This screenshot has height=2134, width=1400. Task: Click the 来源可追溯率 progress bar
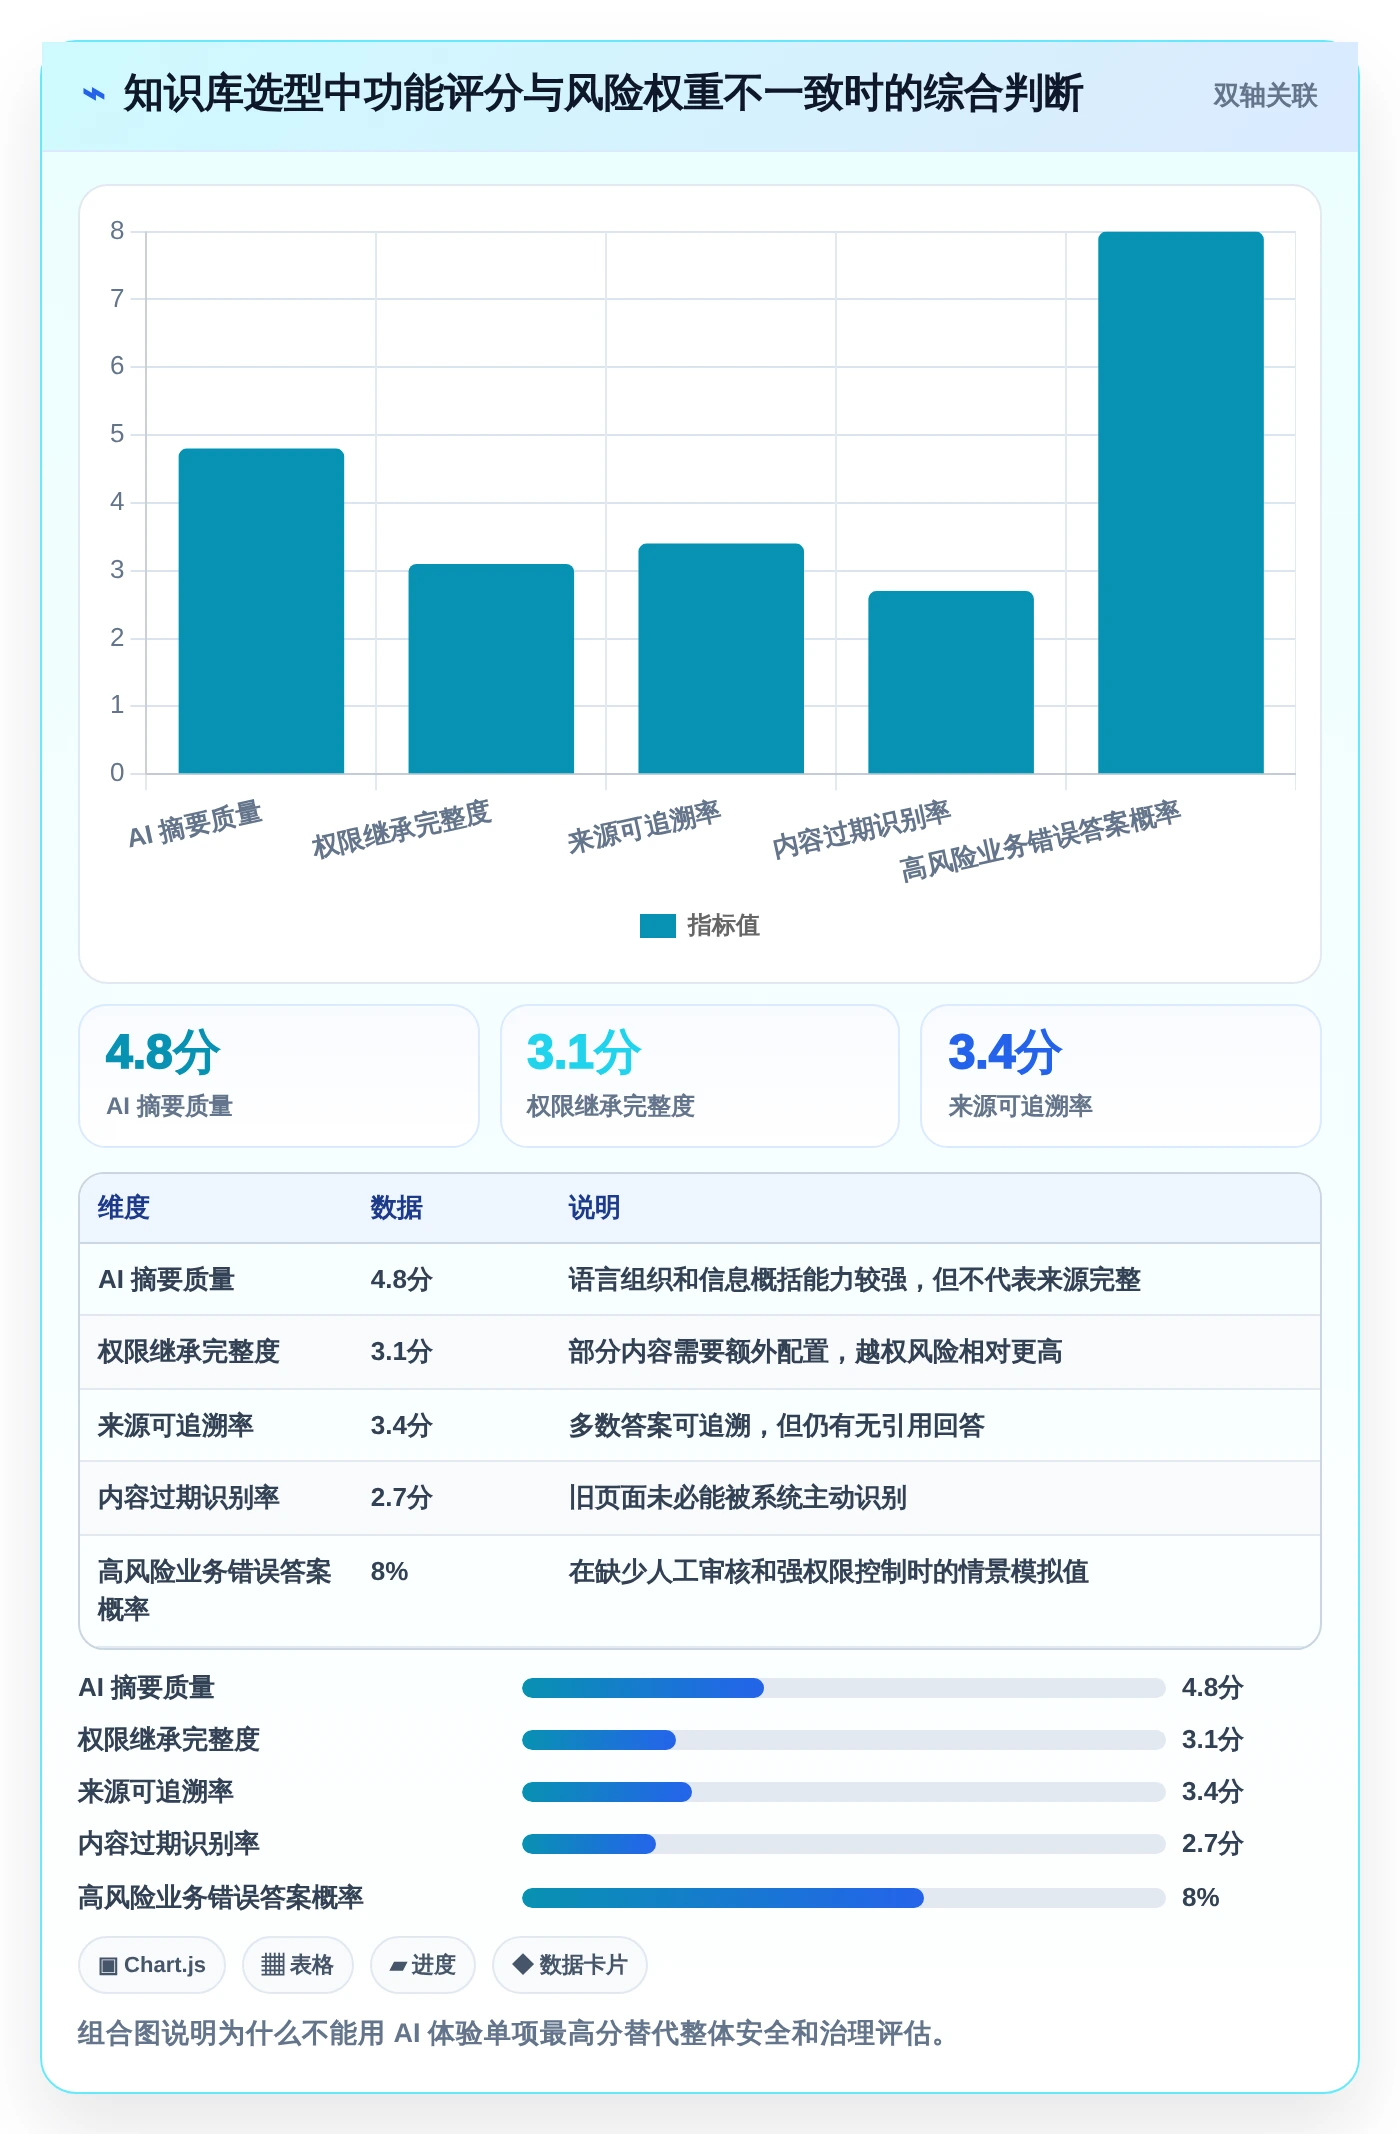844,1792
